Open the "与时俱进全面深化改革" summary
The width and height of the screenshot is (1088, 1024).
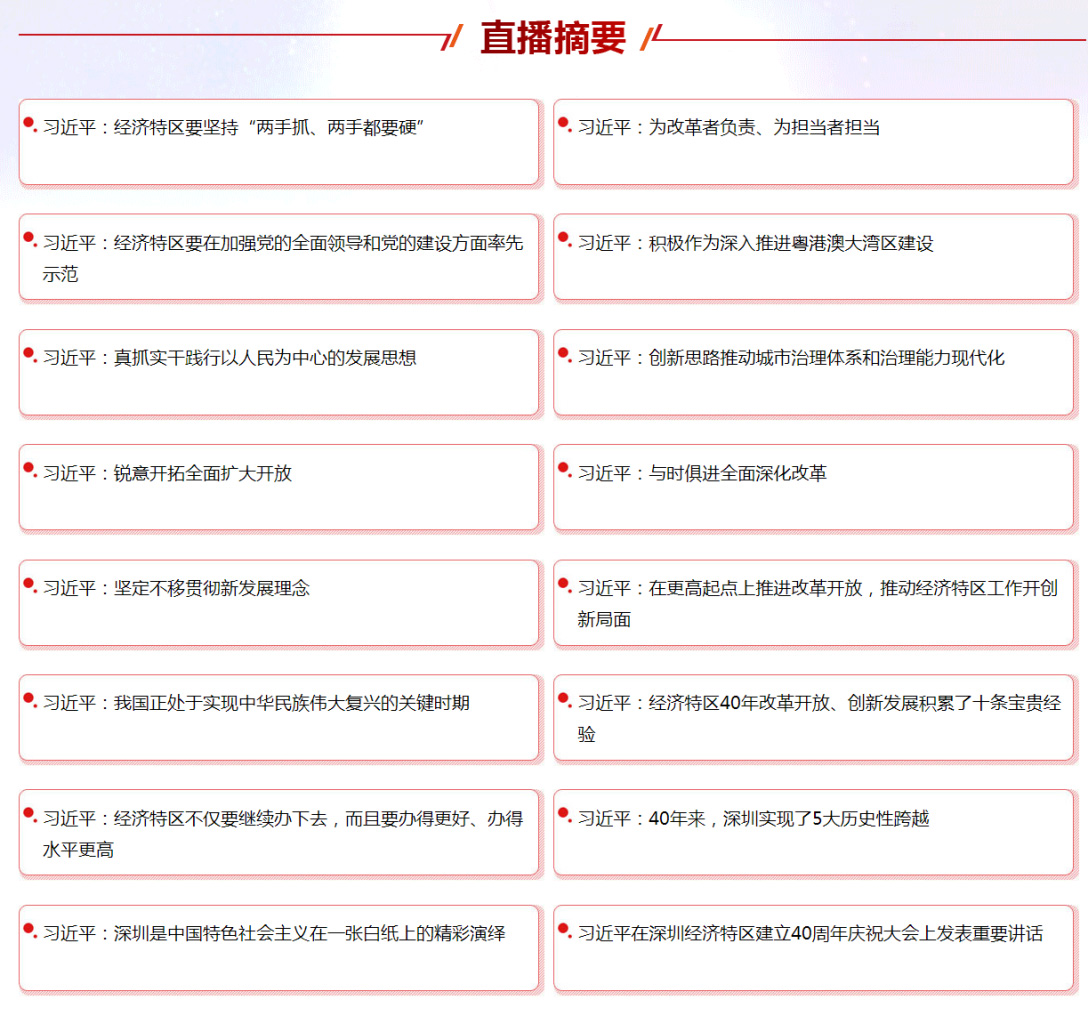pos(702,473)
